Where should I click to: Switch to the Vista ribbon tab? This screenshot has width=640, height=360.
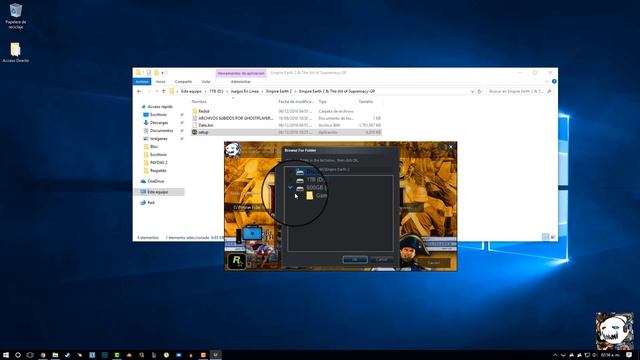click(x=206, y=82)
